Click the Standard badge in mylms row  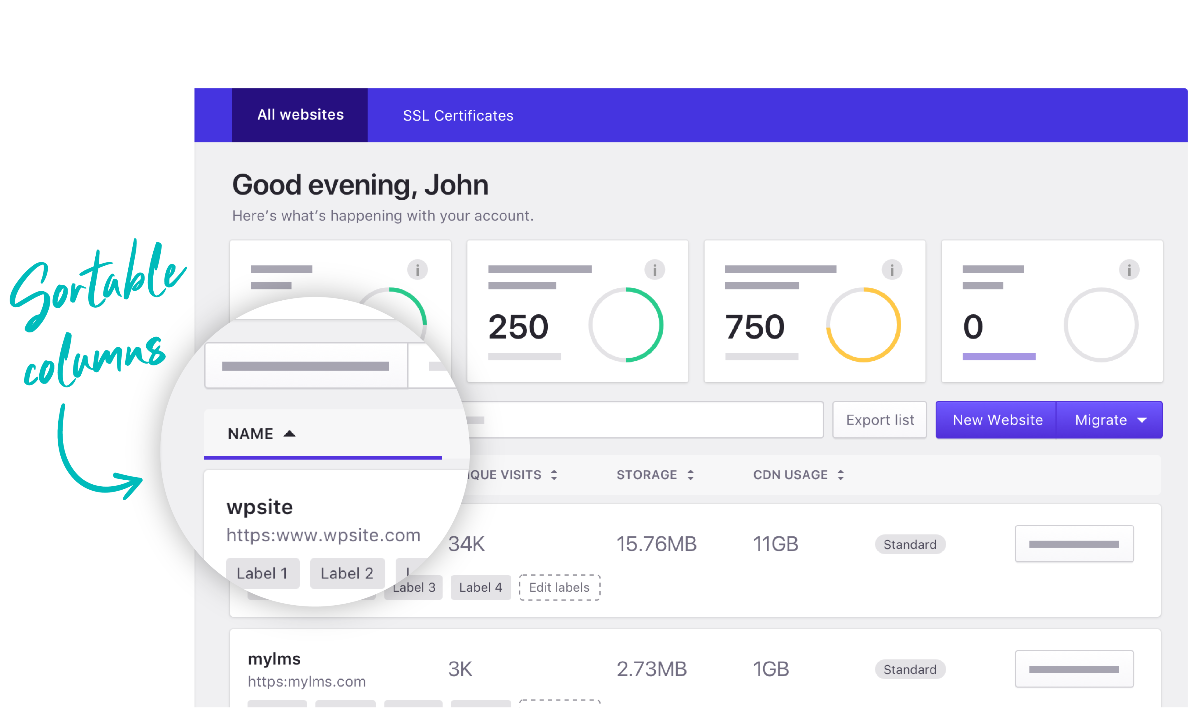click(x=910, y=670)
